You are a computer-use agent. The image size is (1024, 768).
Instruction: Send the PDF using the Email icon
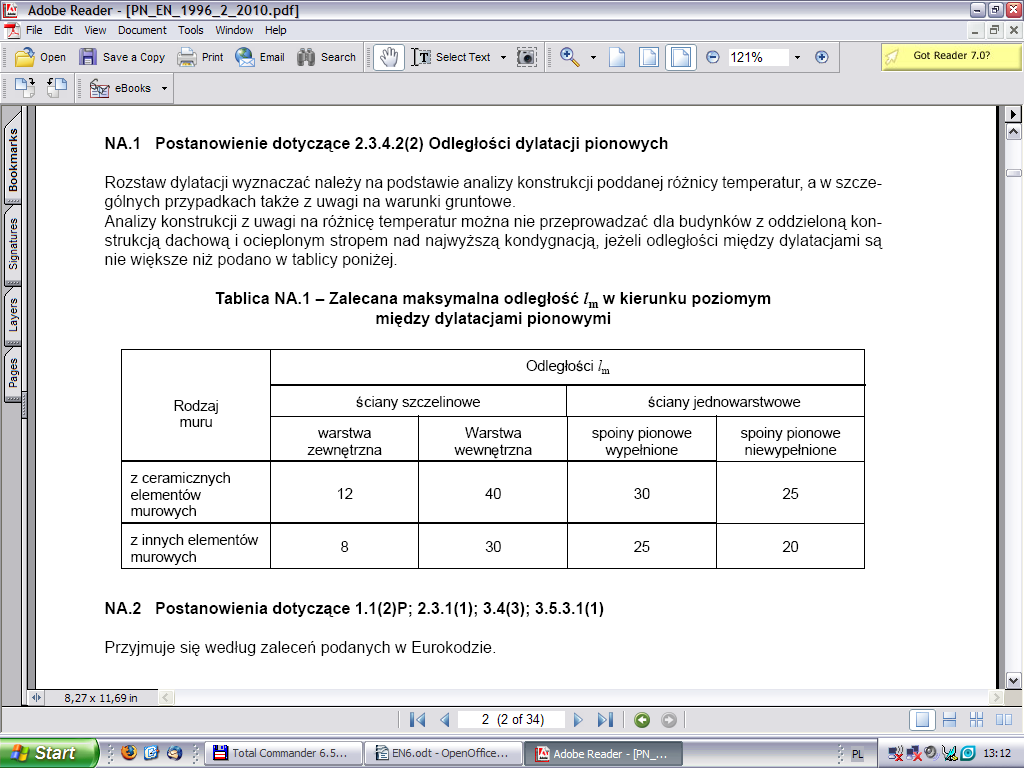click(x=245, y=57)
